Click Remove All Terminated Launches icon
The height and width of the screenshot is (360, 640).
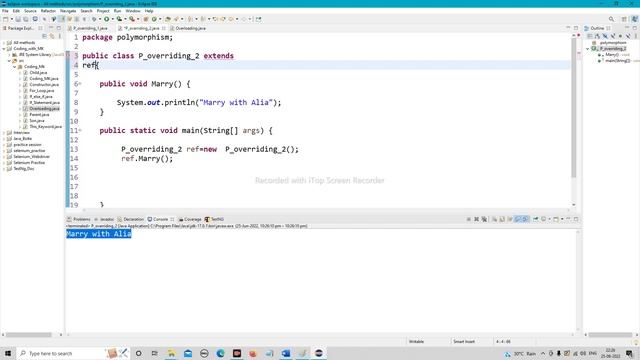click(484, 219)
